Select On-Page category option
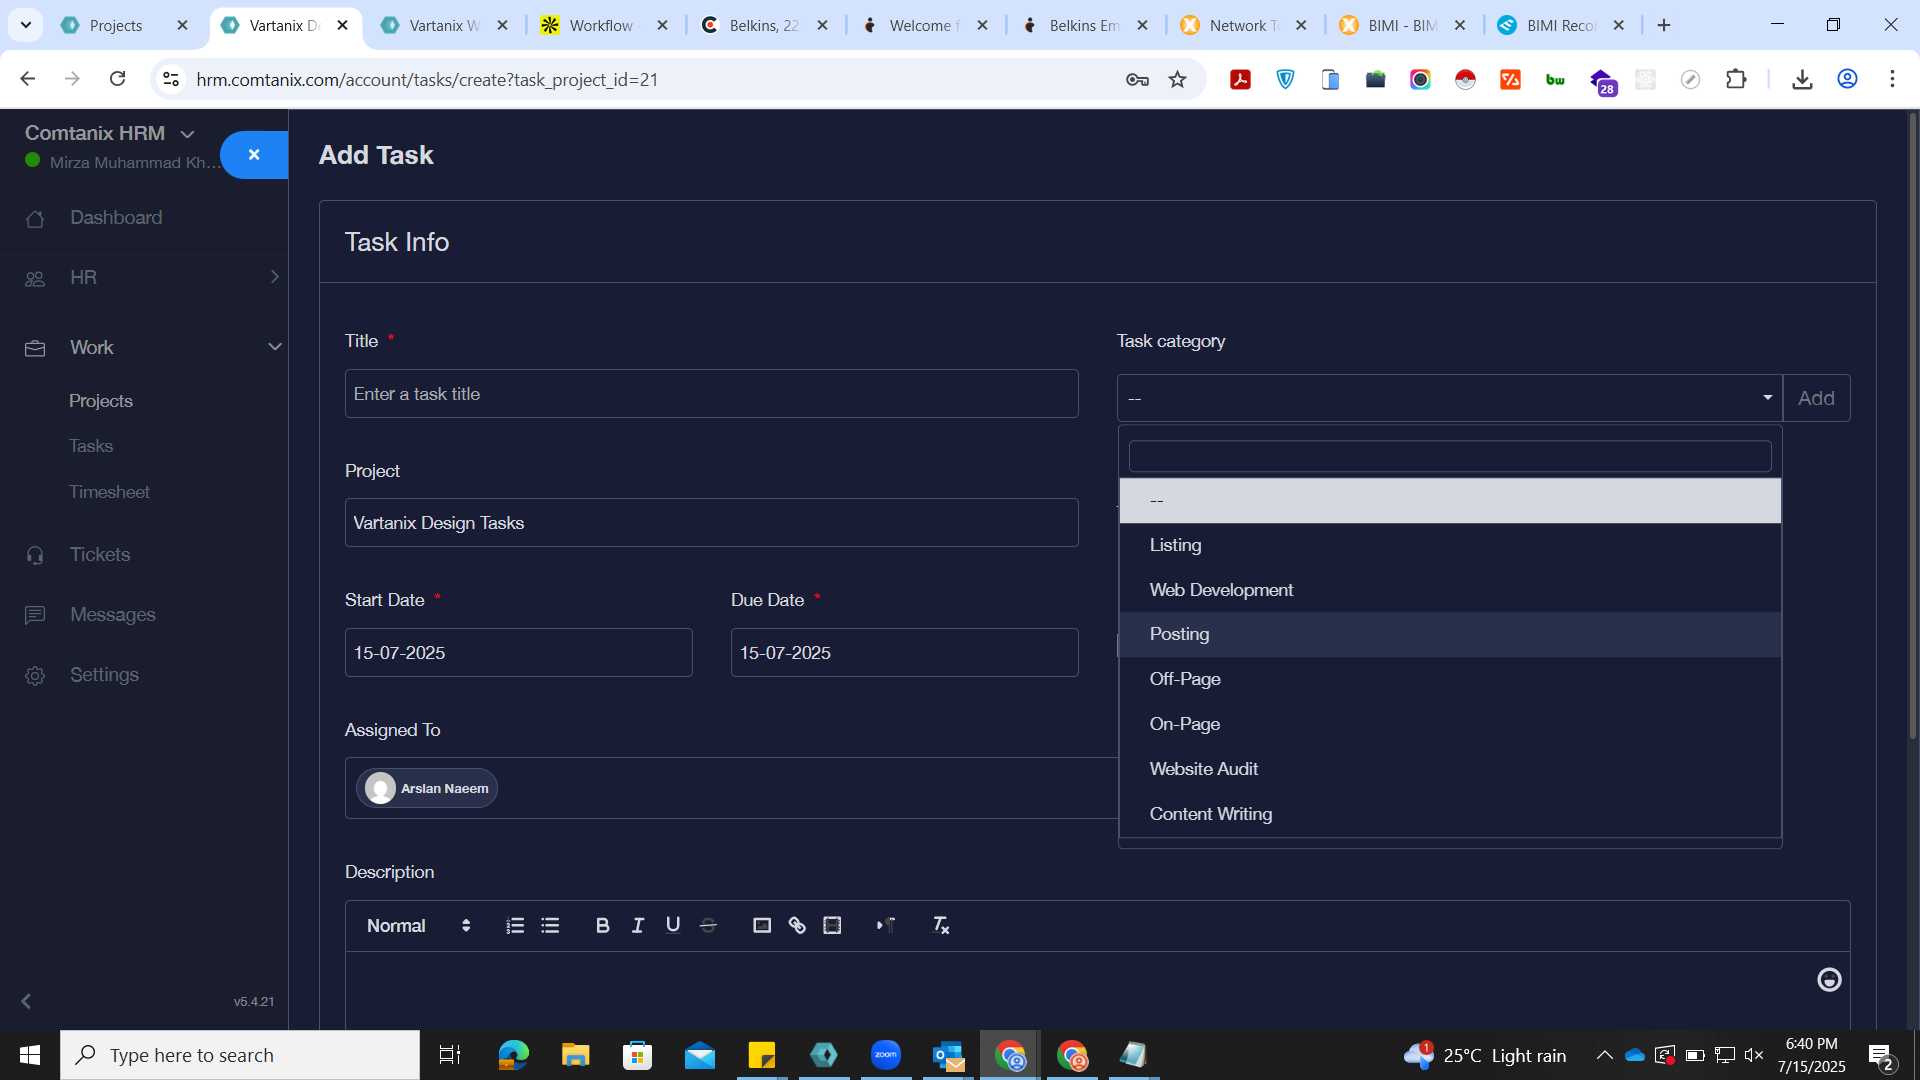The width and height of the screenshot is (1920, 1080). click(x=1449, y=724)
